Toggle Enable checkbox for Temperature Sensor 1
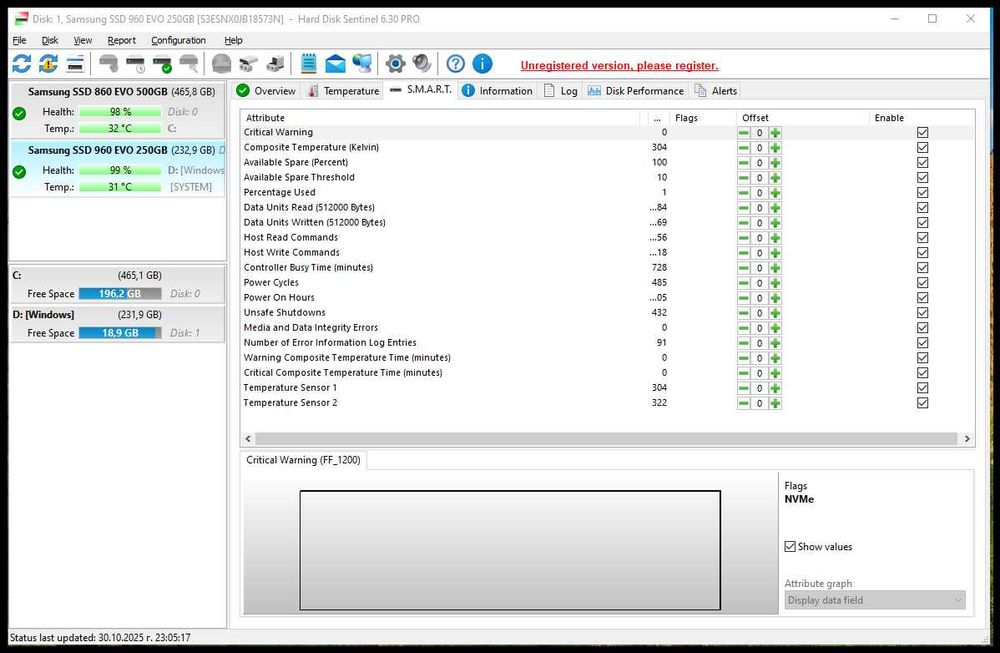The width and height of the screenshot is (1000, 653). coord(922,388)
